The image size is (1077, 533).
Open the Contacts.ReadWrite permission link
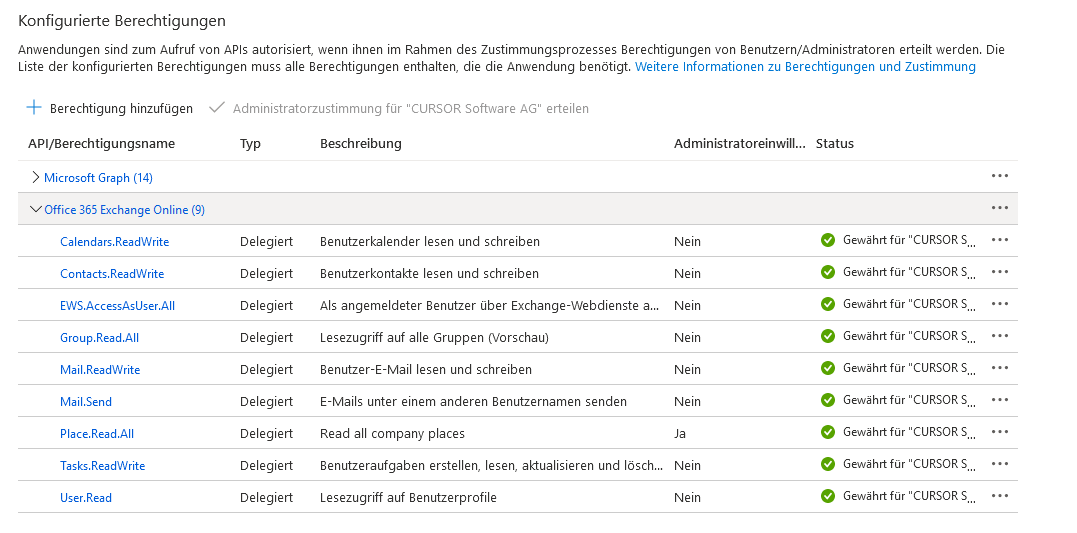[x=112, y=273]
